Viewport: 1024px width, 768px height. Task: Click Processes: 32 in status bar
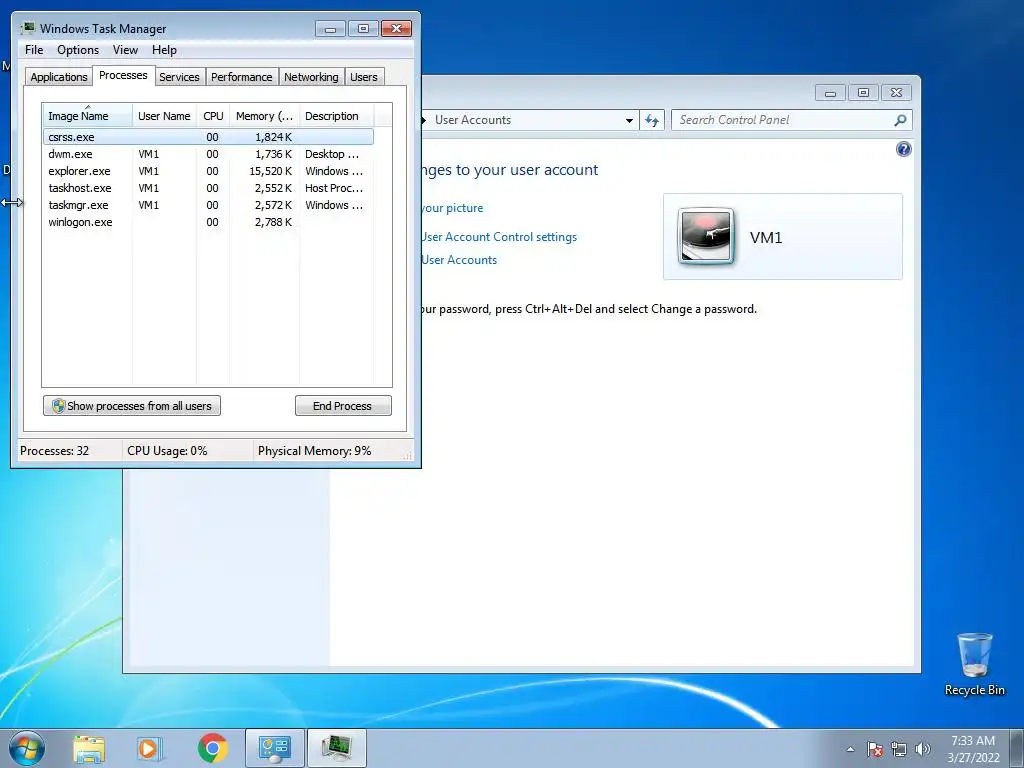[x=54, y=451]
